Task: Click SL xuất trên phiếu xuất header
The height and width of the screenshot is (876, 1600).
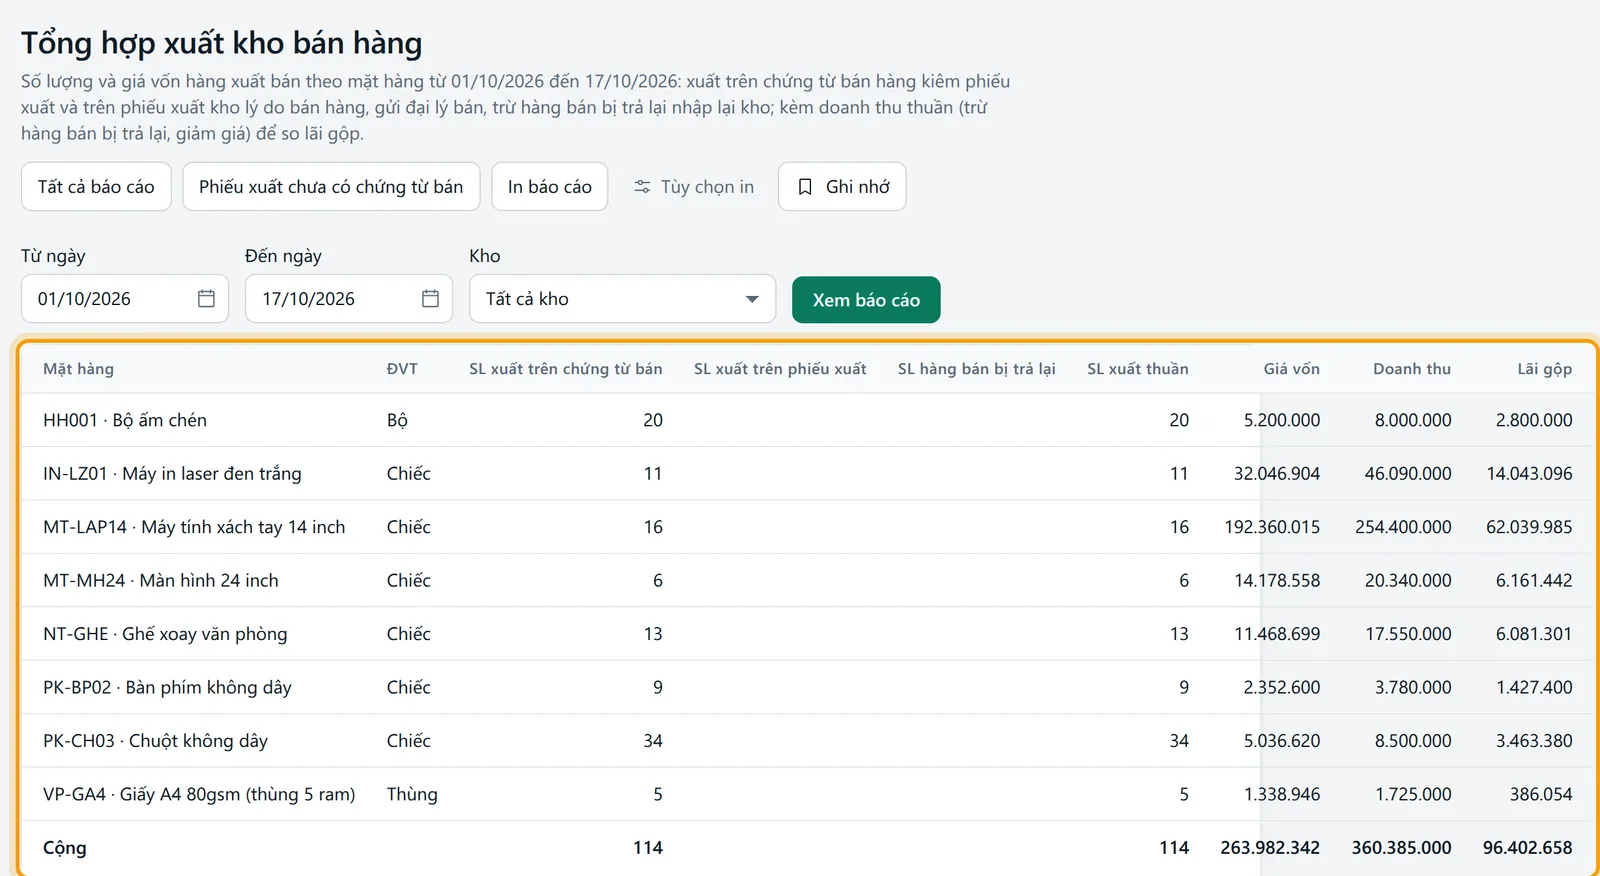Action: click(x=780, y=369)
